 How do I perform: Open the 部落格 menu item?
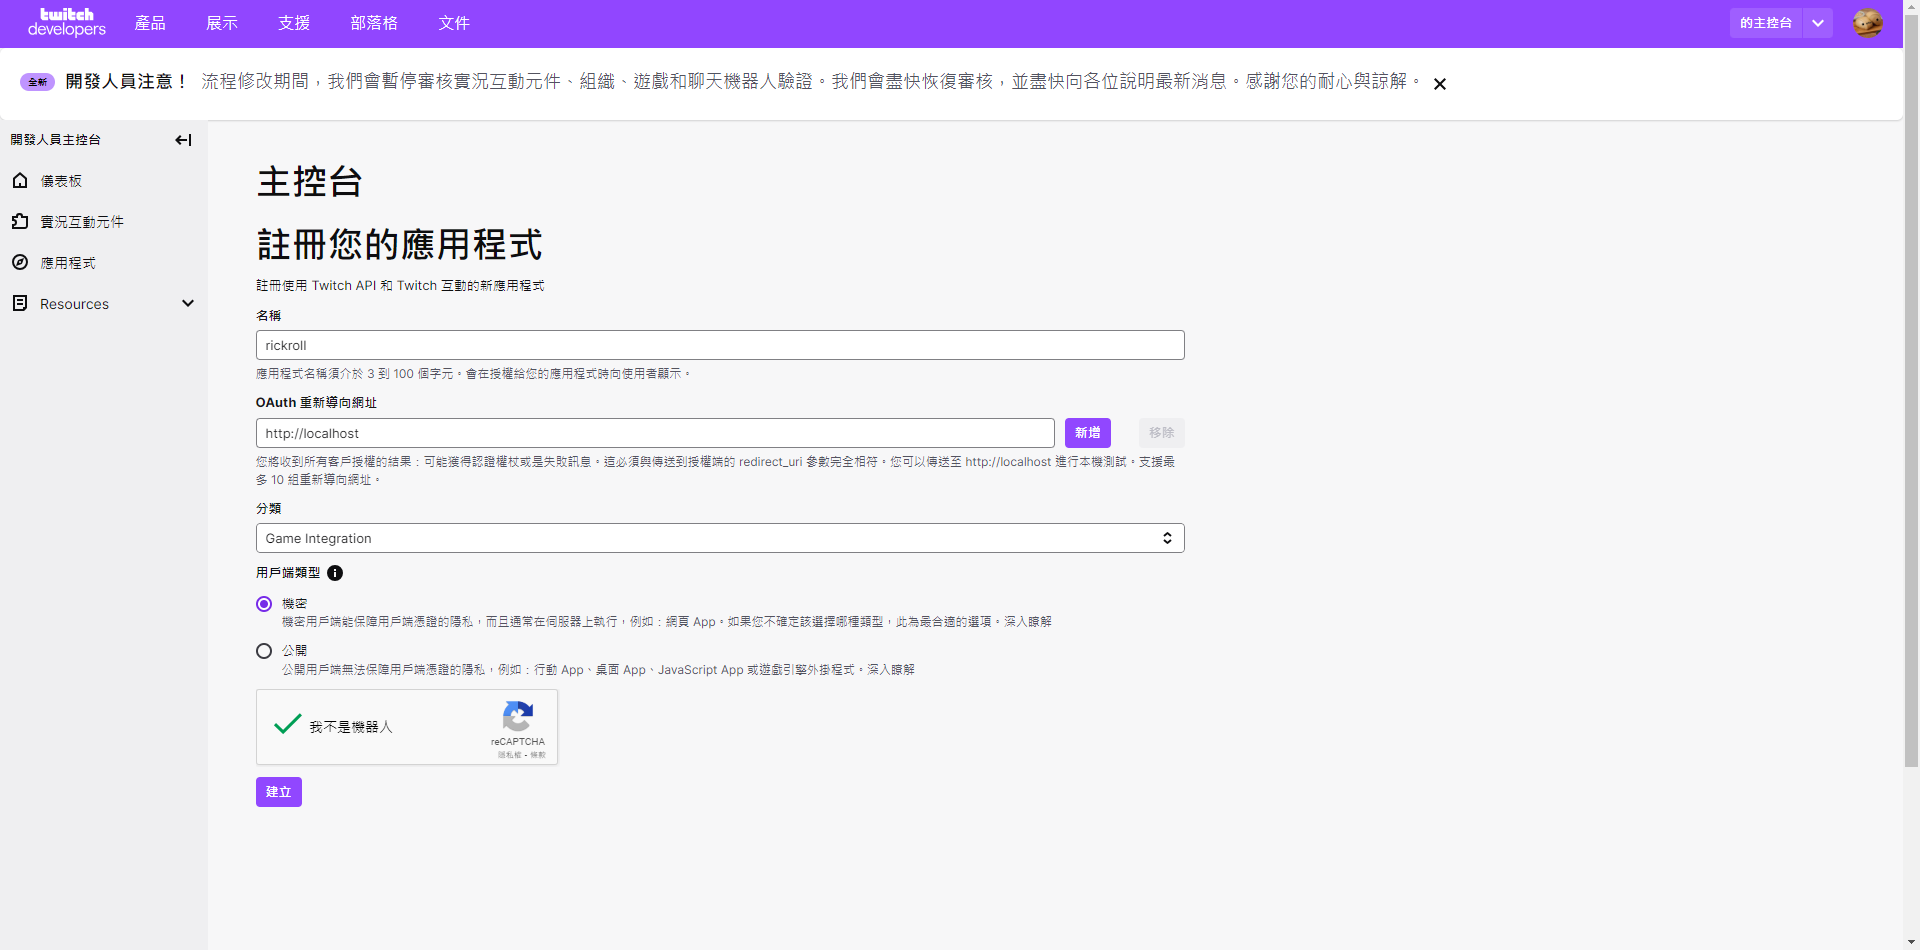pyautogui.click(x=374, y=23)
